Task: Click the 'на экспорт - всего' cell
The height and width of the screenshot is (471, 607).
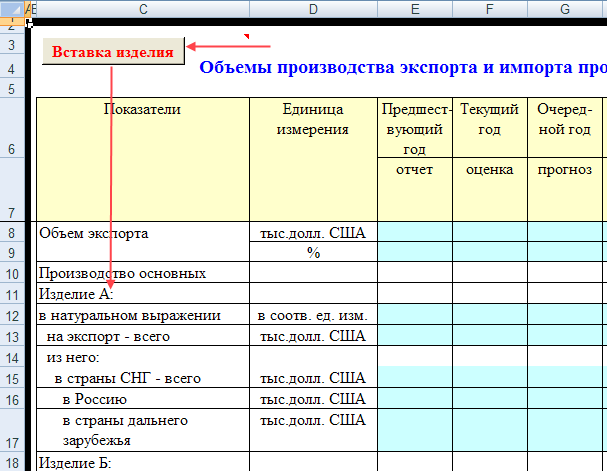Action: (x=143, y=336)
